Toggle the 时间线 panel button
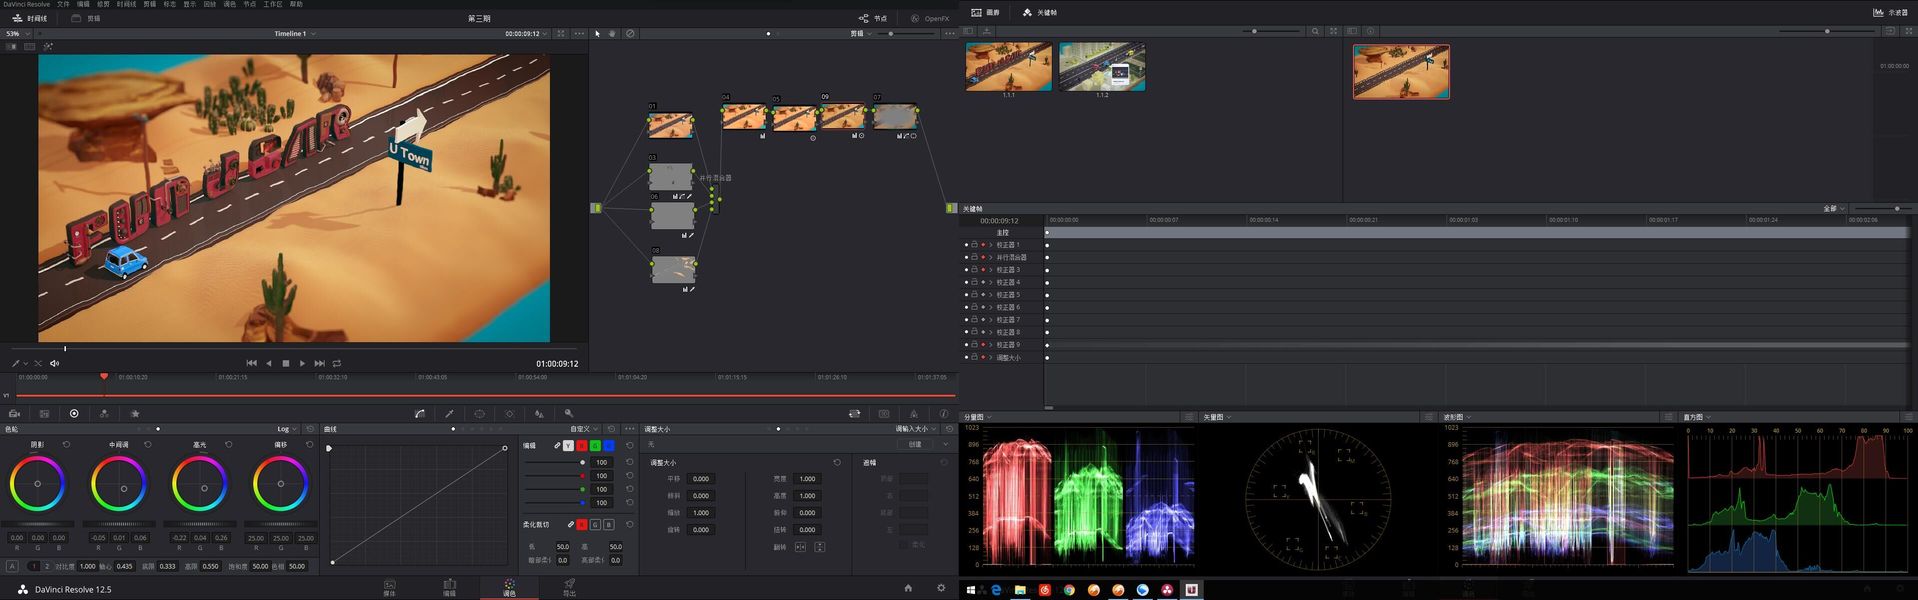 [30, 18]
